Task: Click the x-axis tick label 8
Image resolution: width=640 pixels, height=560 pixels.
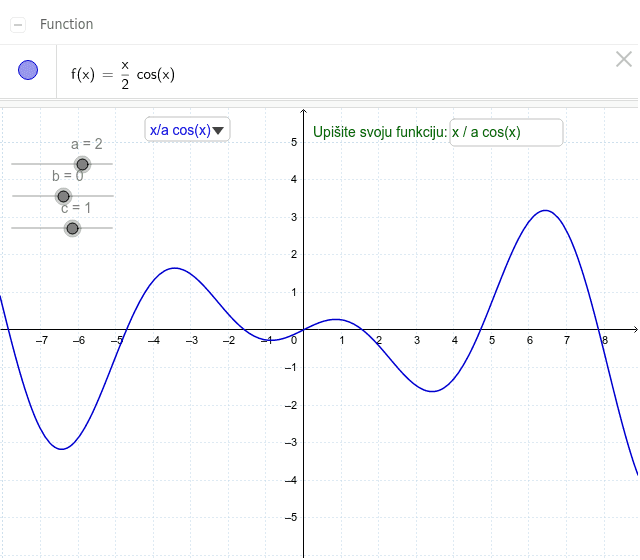Action: pyautogui.click(x=605, y=340)
